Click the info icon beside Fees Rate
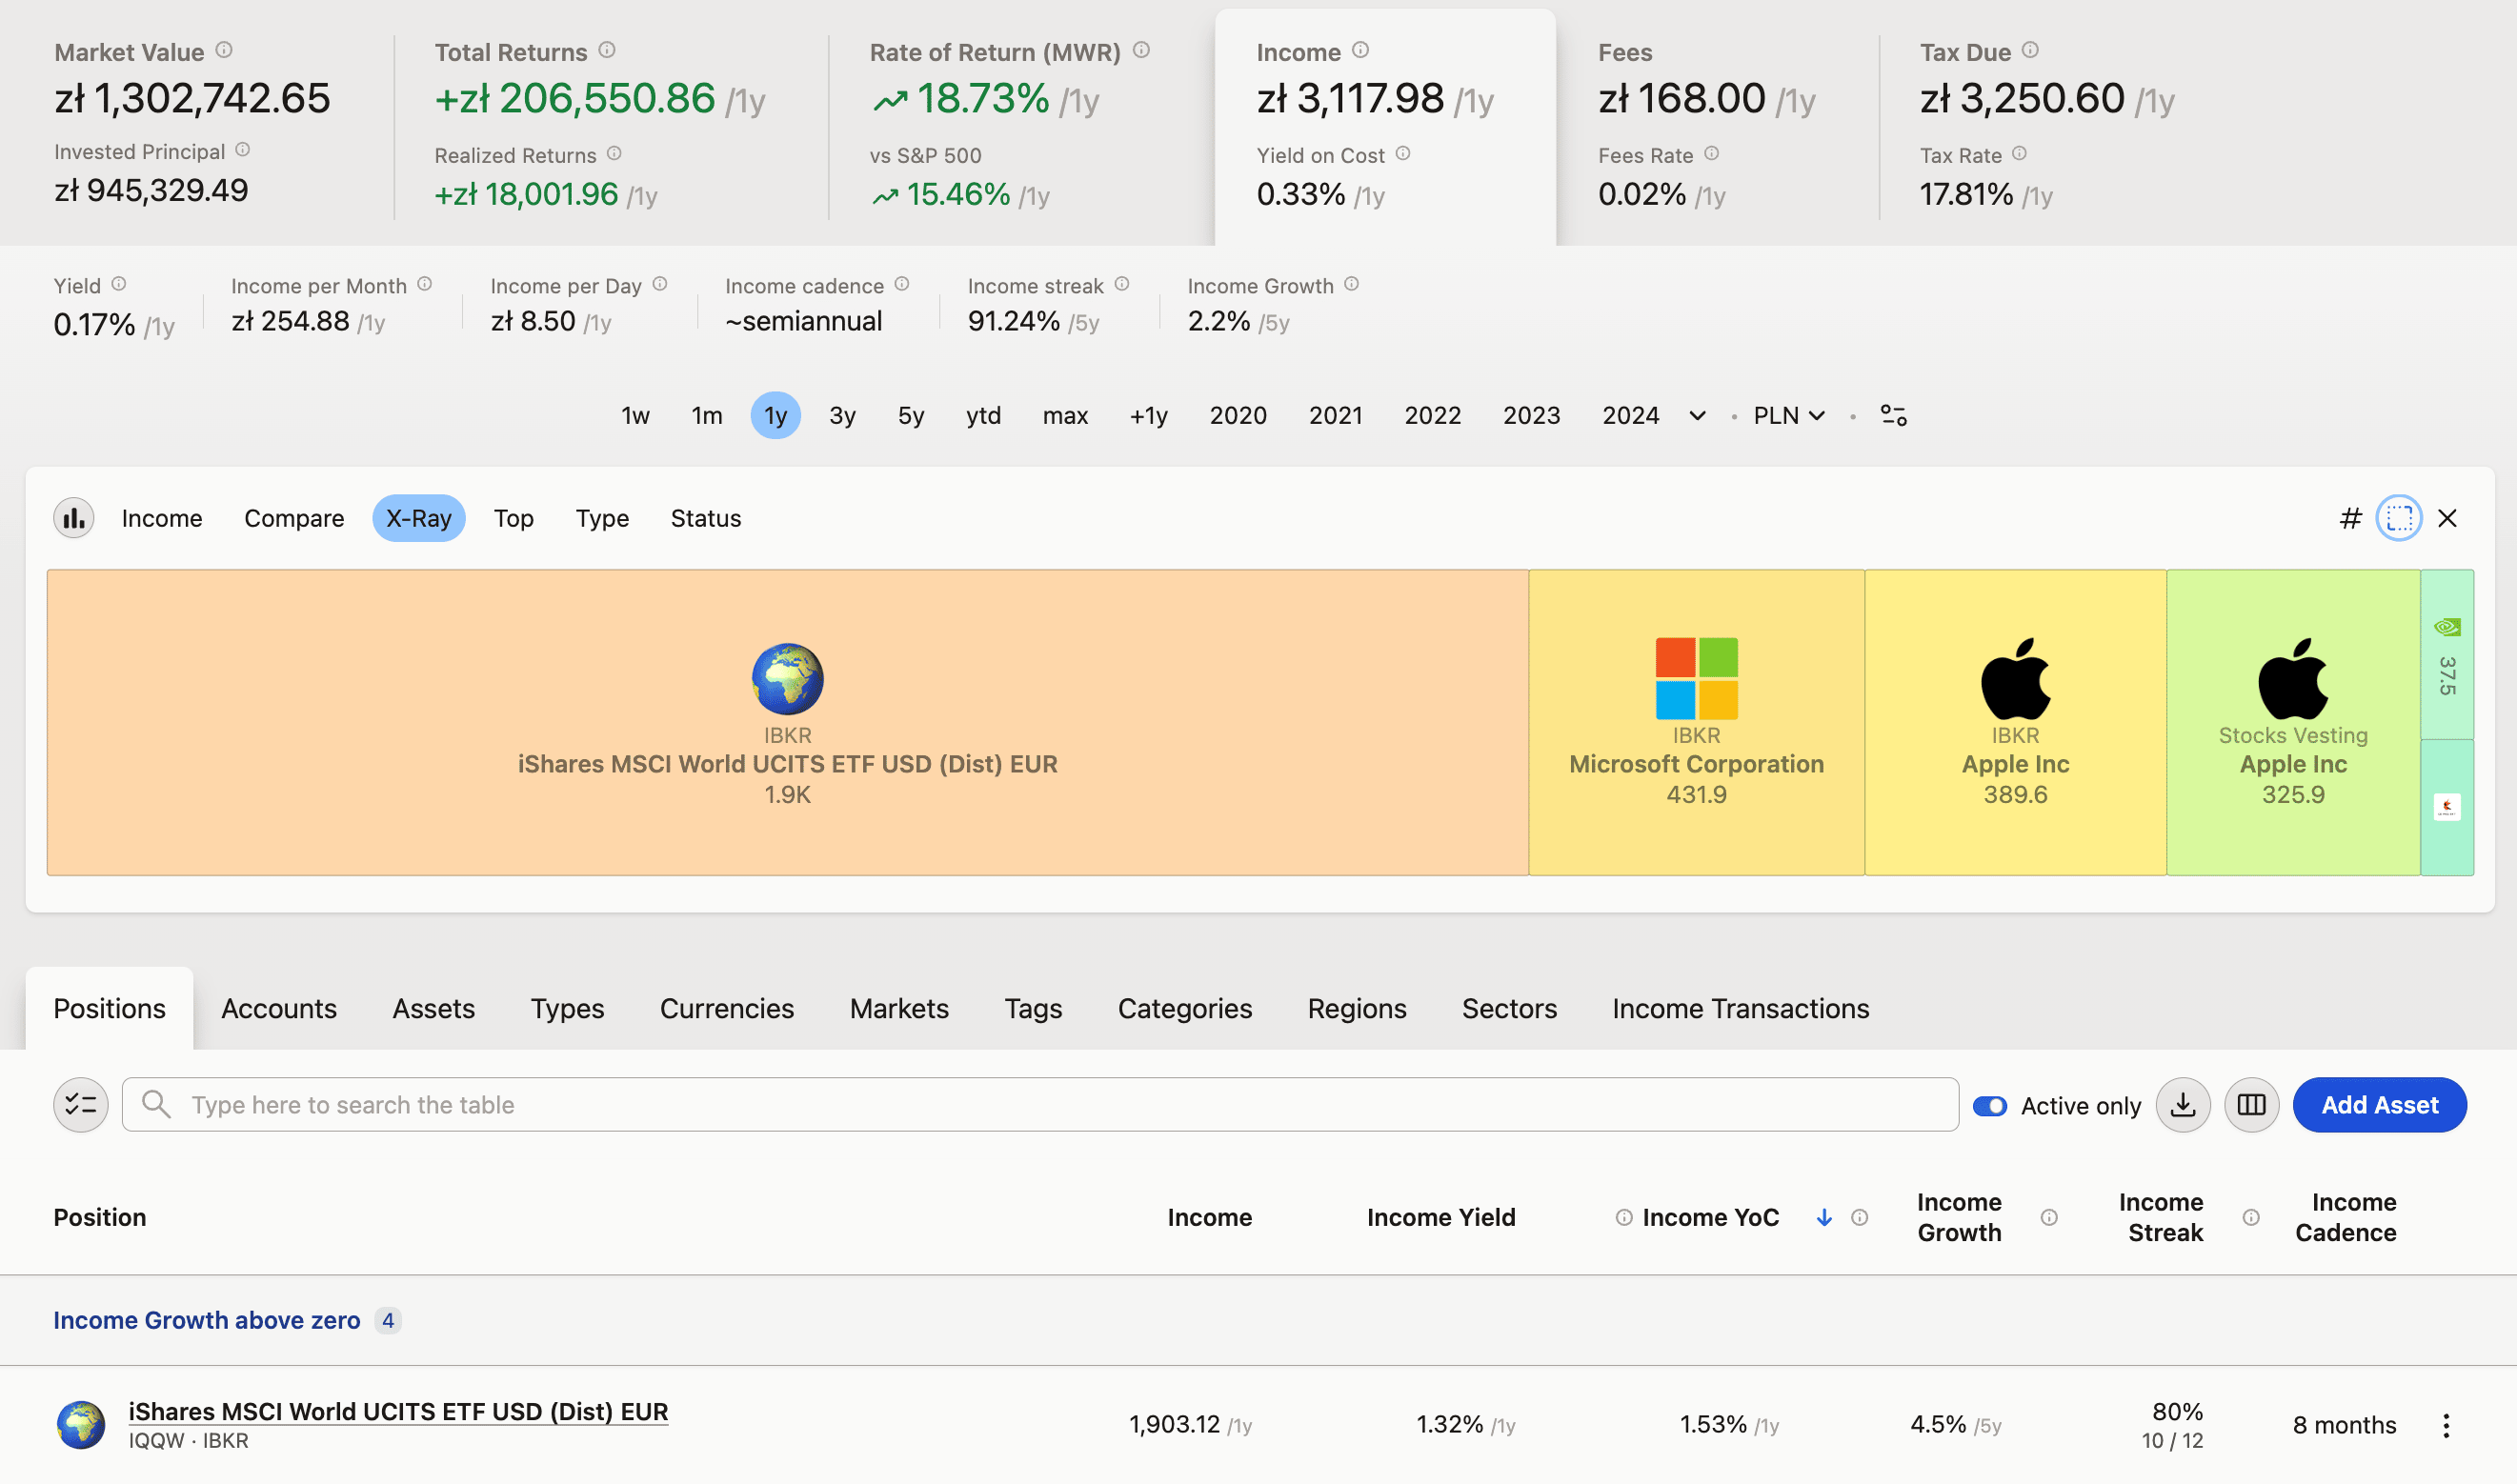 coord(1711,153)
